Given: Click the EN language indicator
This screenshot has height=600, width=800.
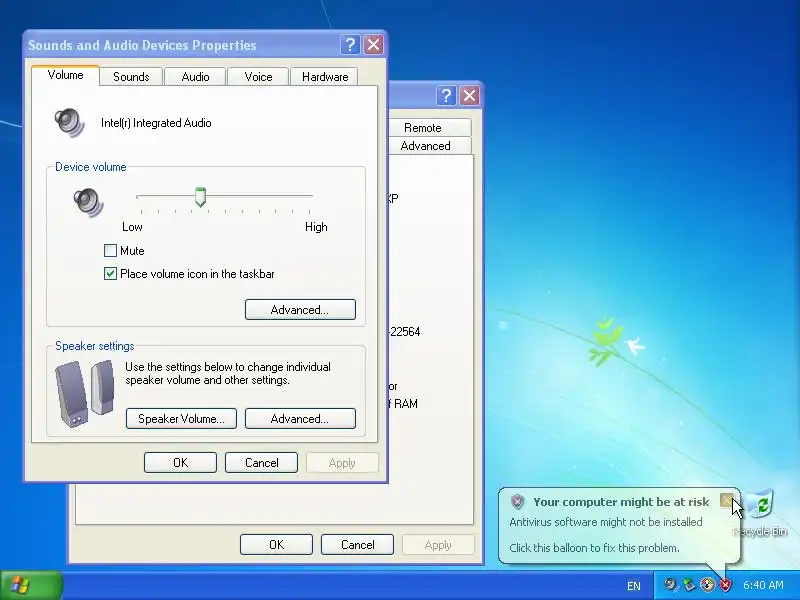Looking at the screenshot, I should coord(634,586).
